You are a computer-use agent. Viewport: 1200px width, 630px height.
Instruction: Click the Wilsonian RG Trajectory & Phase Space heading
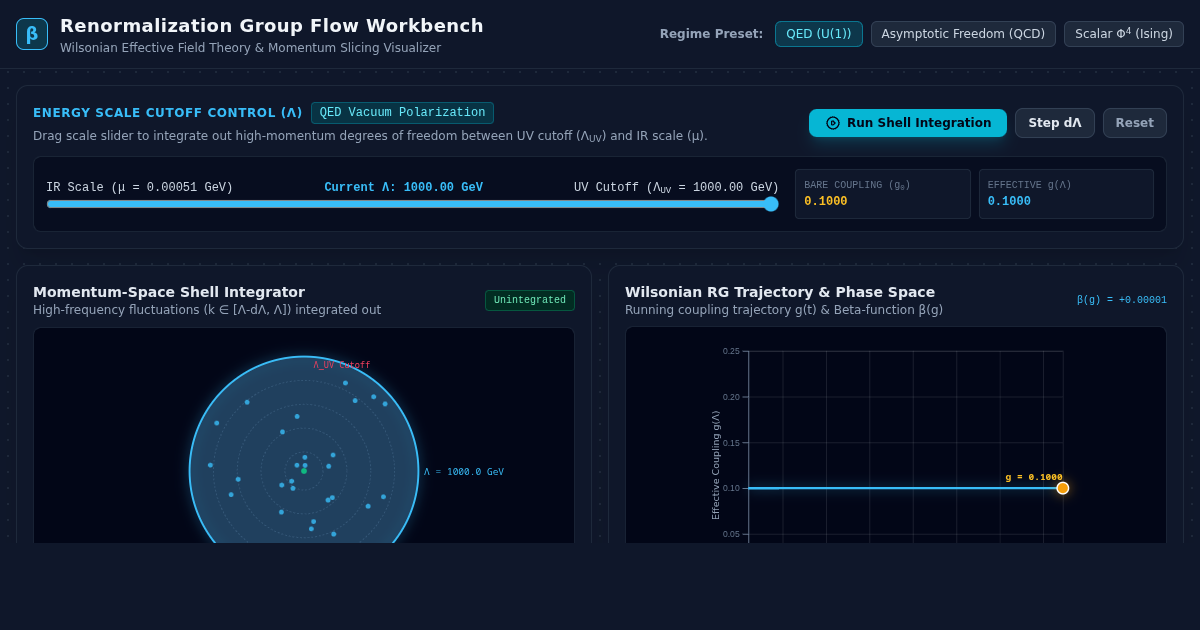780,292
